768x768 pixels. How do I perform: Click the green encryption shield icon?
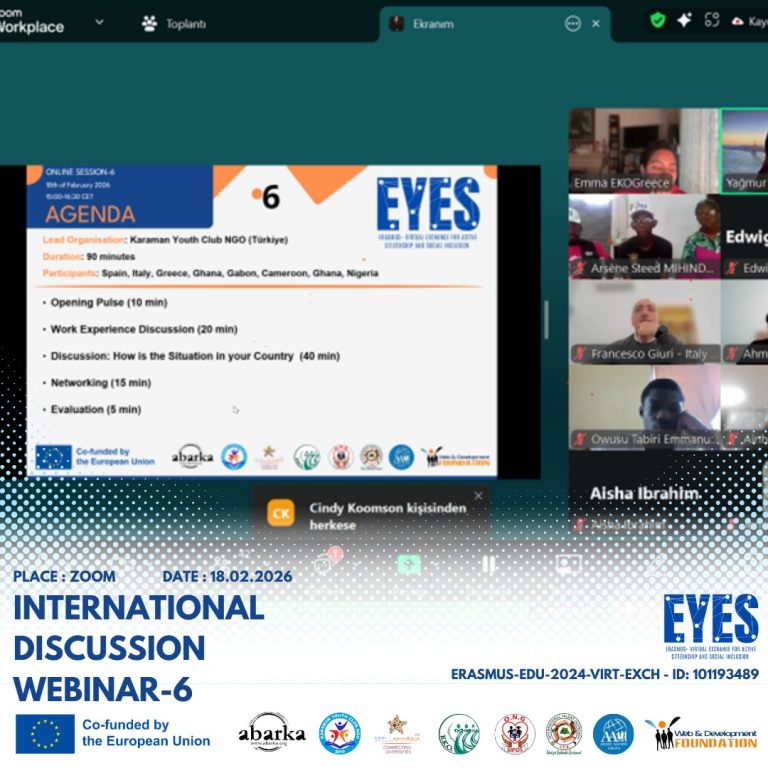(657, 20)
